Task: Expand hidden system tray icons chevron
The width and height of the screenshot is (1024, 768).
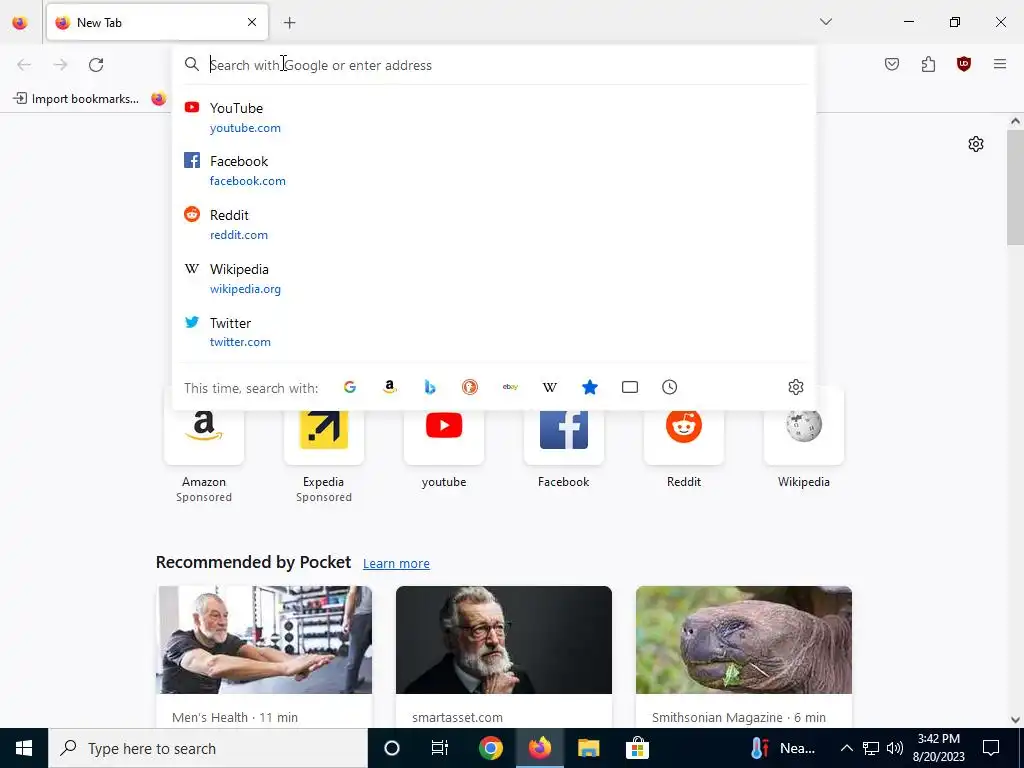Action: [x=846, y=748]
